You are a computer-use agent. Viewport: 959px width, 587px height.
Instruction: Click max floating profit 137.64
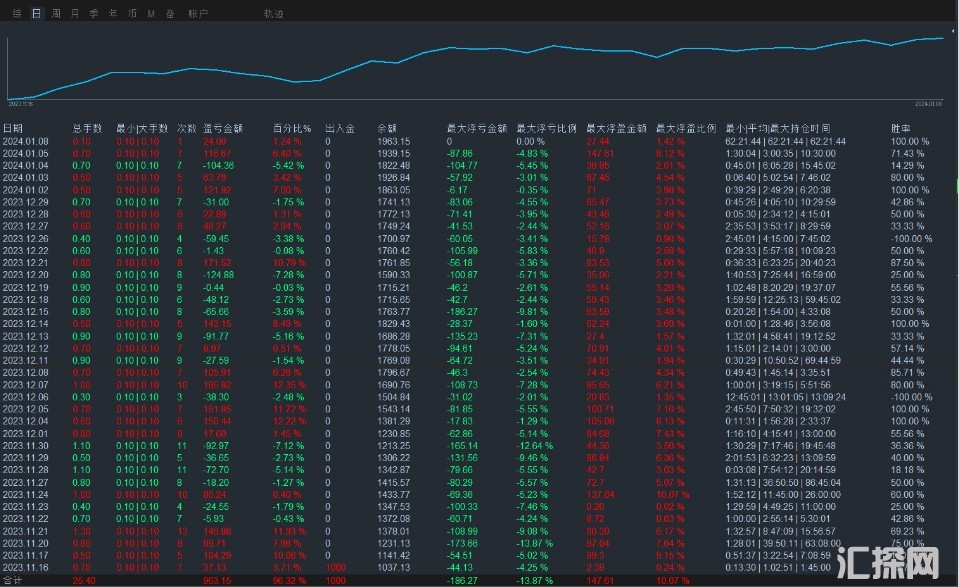pyautogui.click(x=601, y=495)
